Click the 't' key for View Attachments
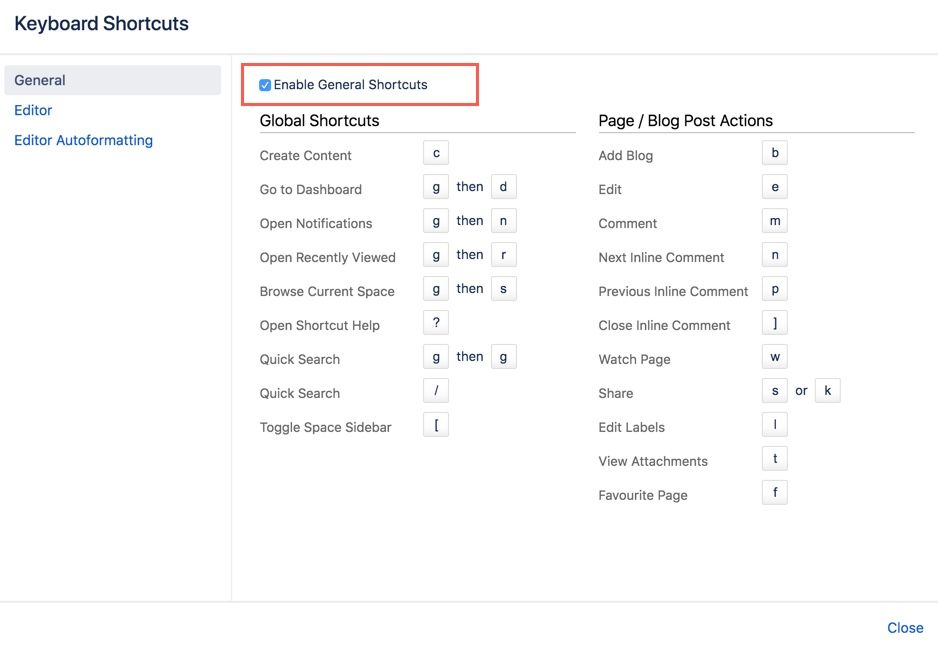This screenshot has width=938, height=651. pyautogui.click(x=775, y=459)
